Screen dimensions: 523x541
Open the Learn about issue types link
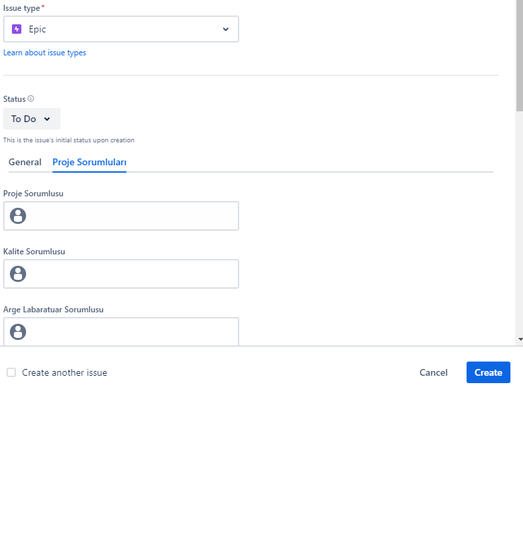coord(45,53)
